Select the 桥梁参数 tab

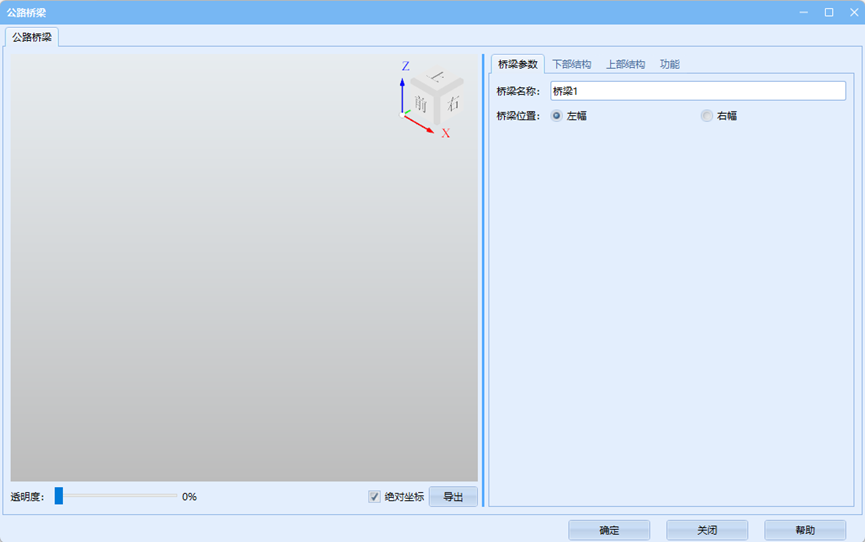point(517,64)
